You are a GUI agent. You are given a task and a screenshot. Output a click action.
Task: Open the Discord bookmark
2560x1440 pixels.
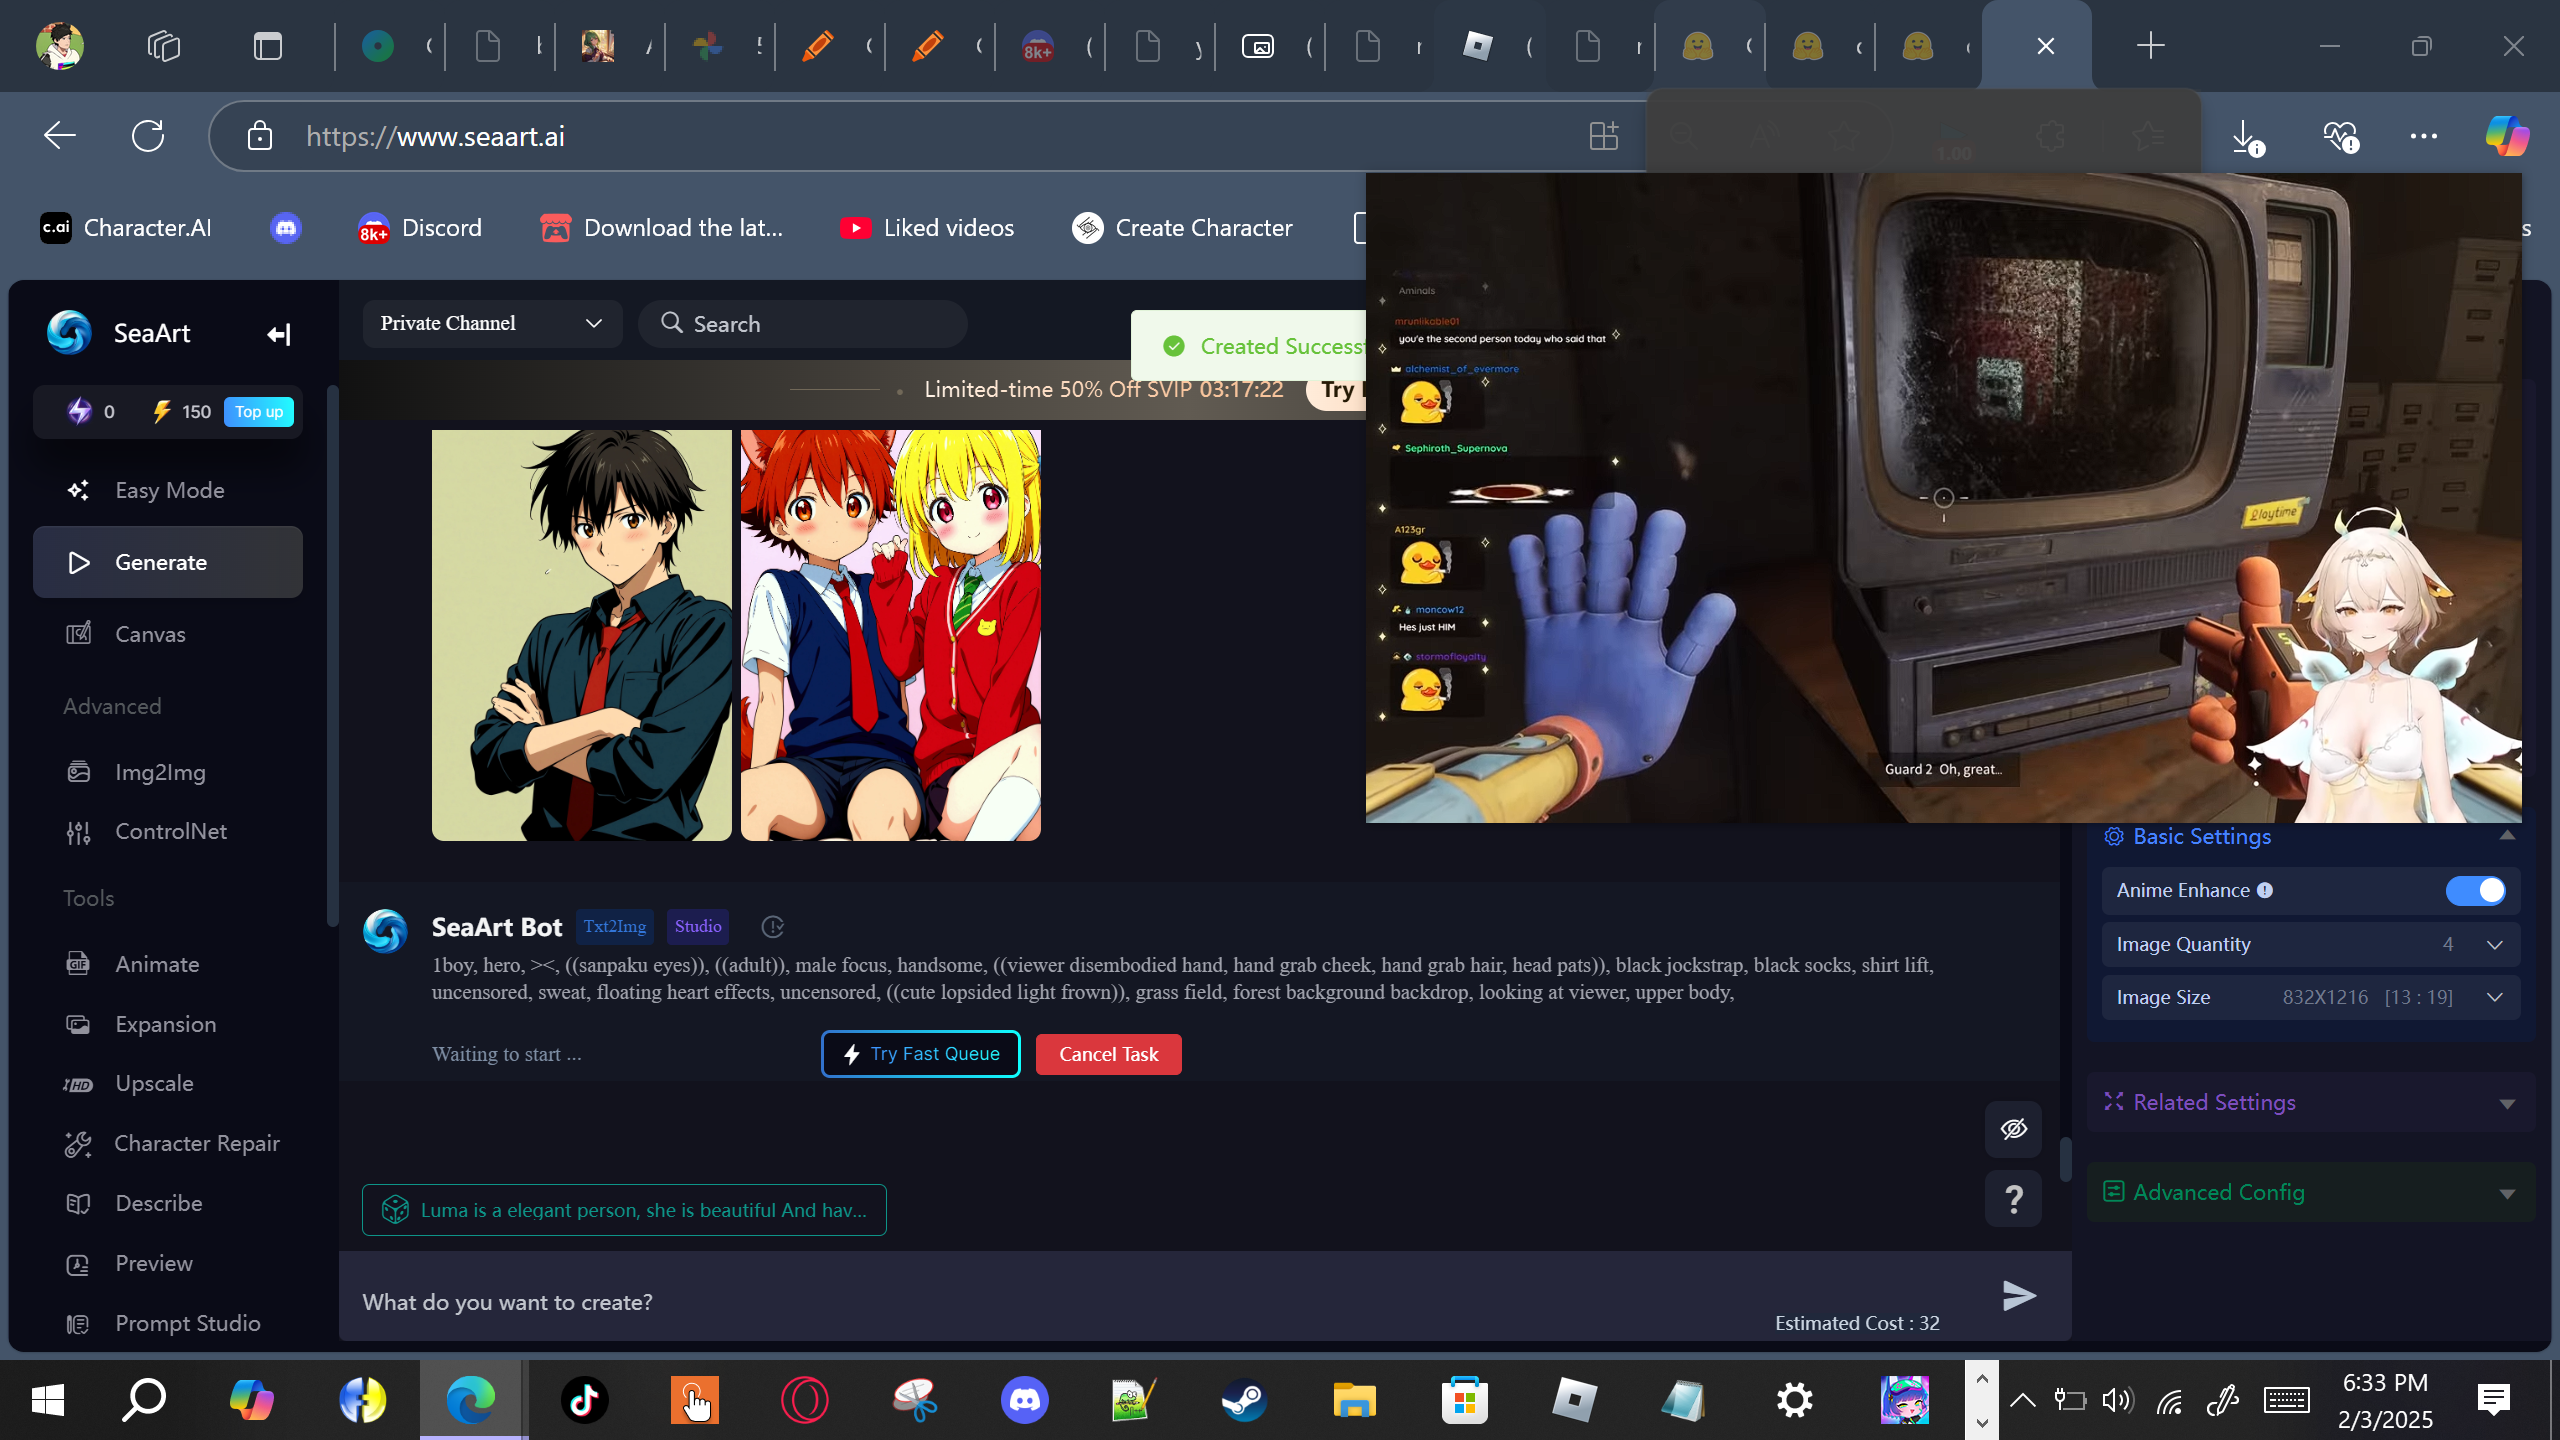(x=420, y=228)
